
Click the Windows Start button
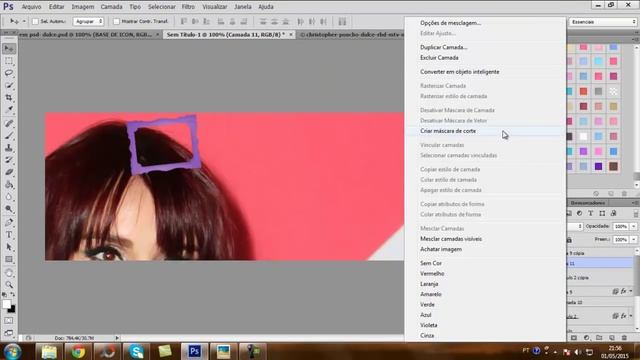pyautogui.click(x=13, y=351)
